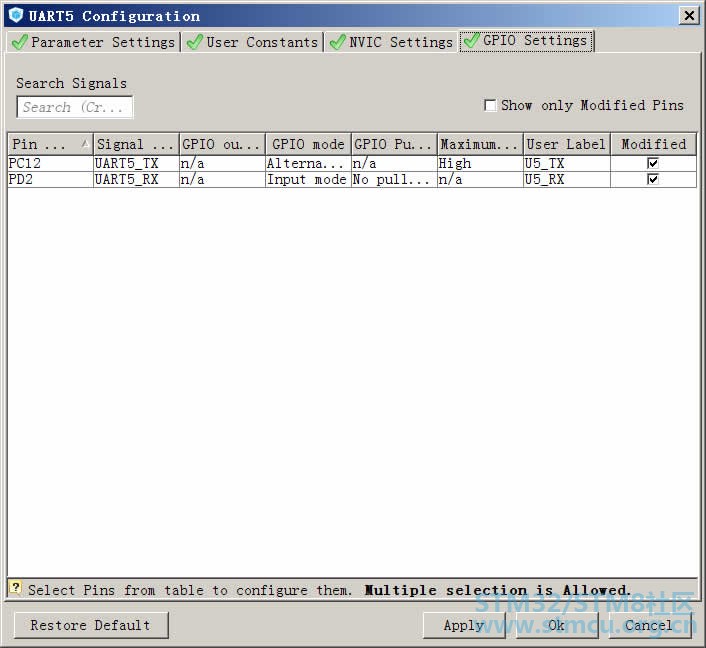
Task: Click the GPIO mode column header
Action: [x=308, y=144]
